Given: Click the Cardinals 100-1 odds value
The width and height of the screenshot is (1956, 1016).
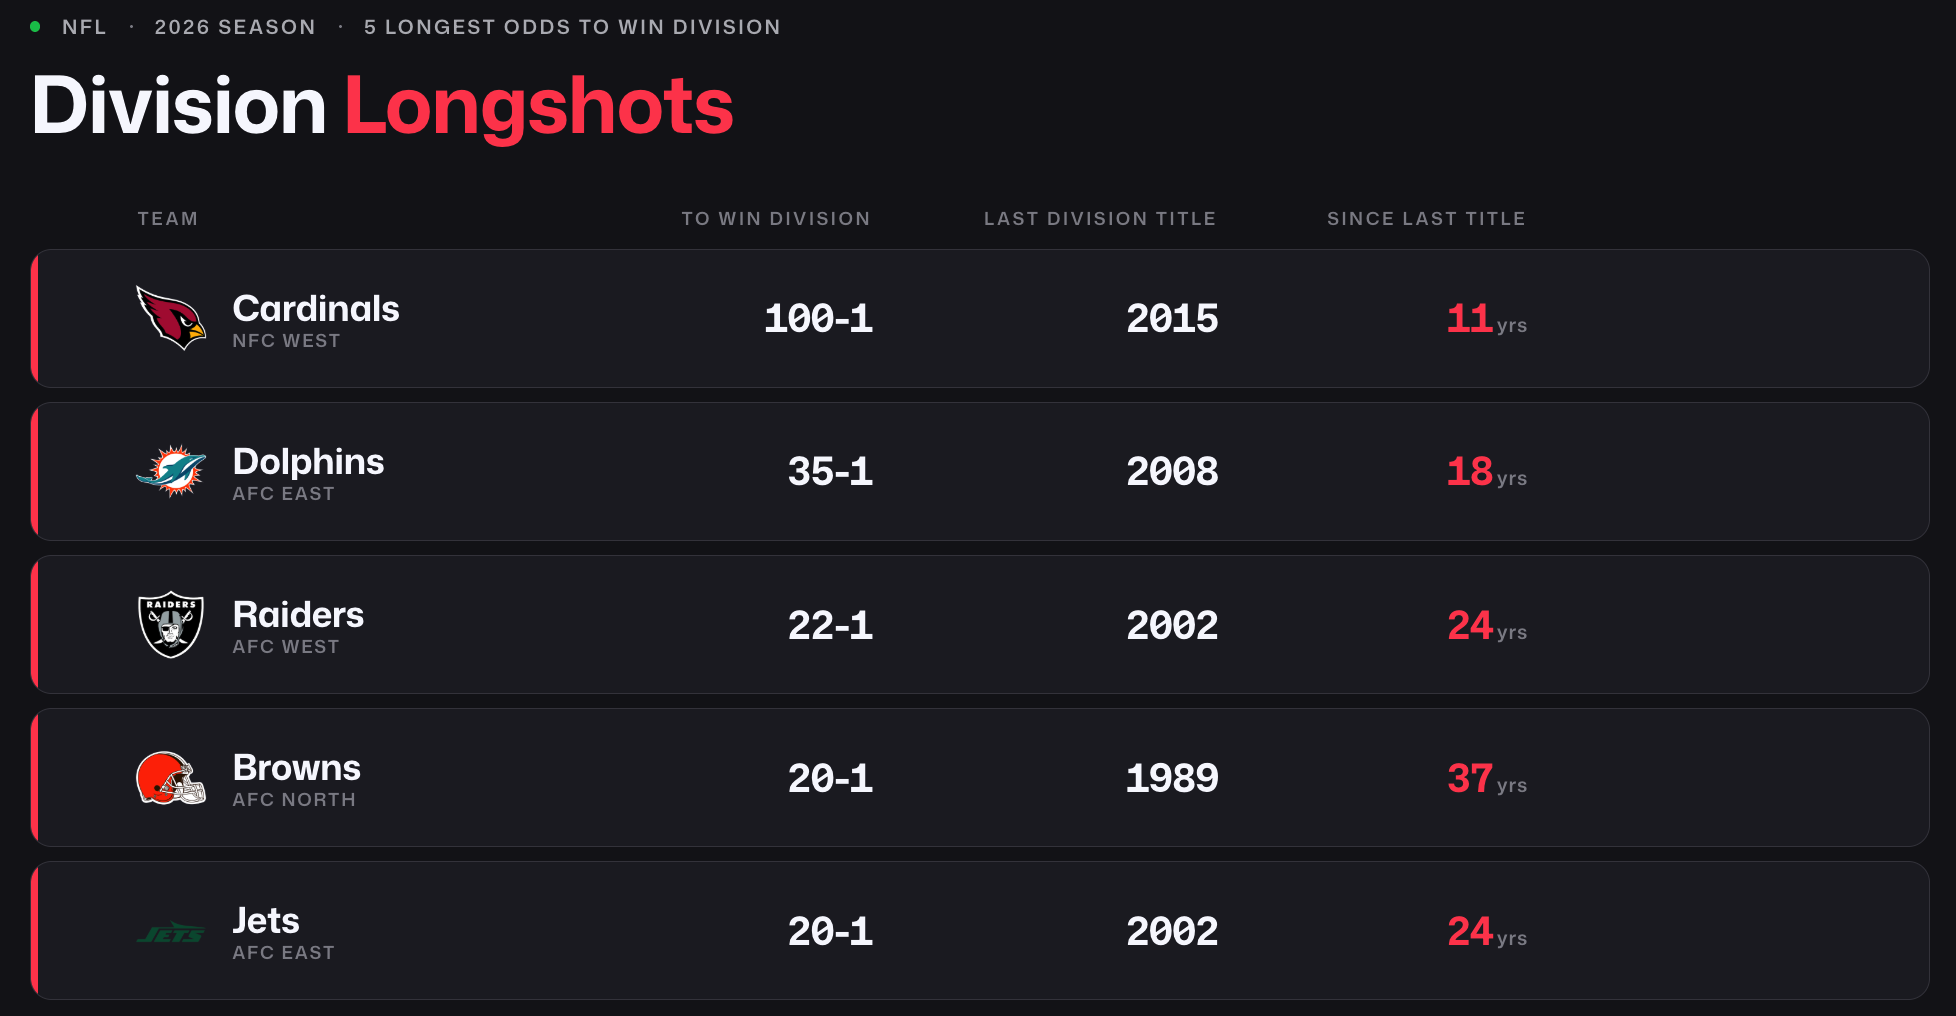Looking at the screenshot, I should [x=818, y=319].
